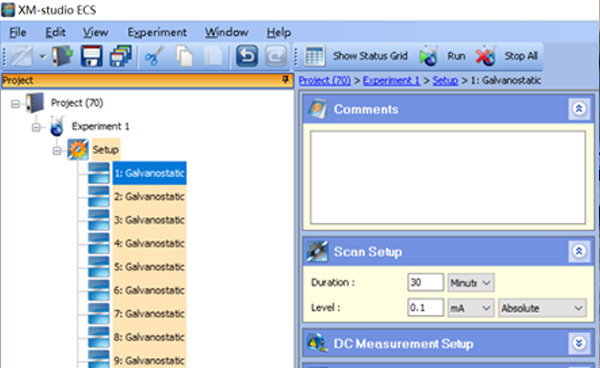Collapse the Project (70) tree node
Image resolution: width=600 pixels, height=368 pixels.
click(15, 103)
